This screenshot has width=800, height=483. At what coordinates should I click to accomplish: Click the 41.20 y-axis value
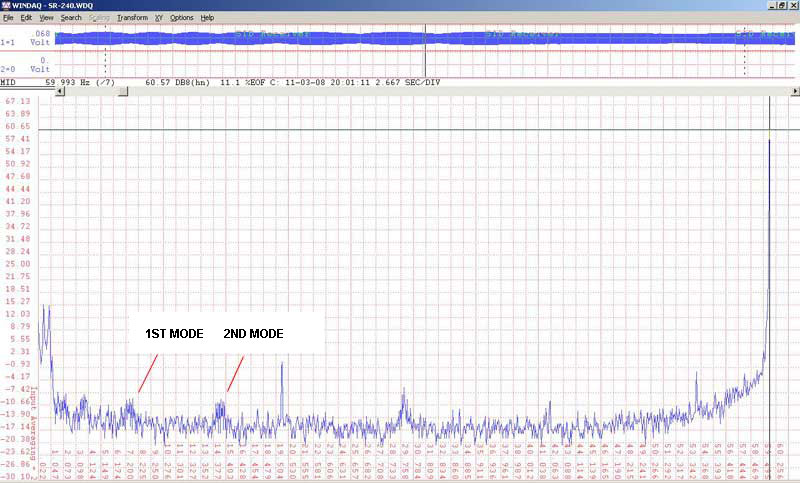tap(18, 201)
